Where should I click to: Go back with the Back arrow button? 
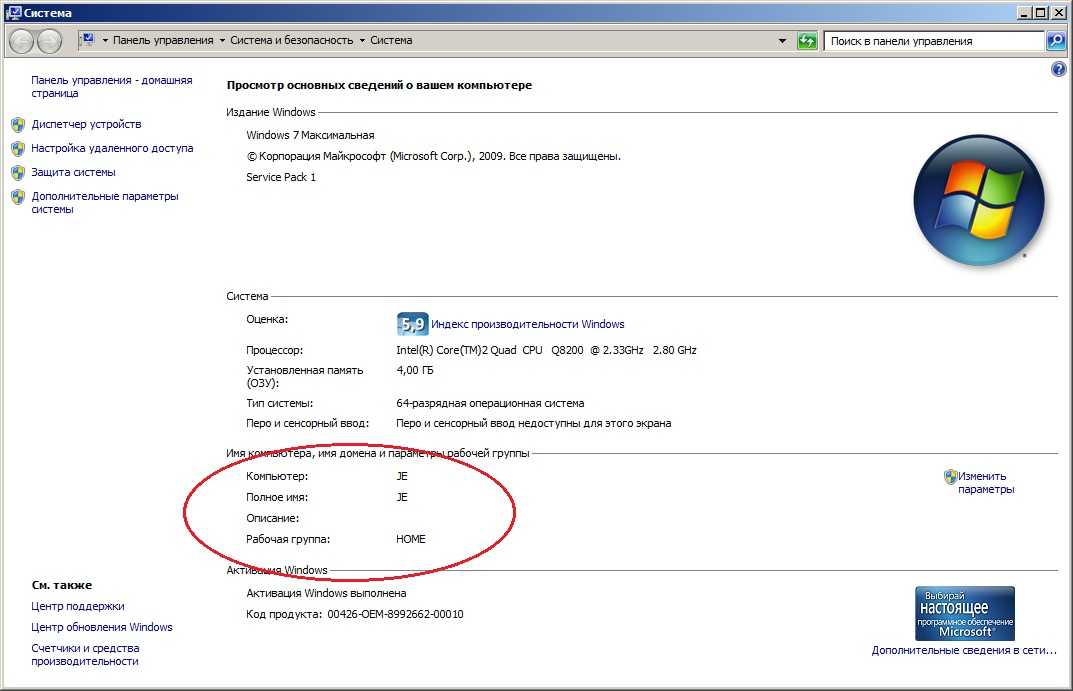pos(22,42)
